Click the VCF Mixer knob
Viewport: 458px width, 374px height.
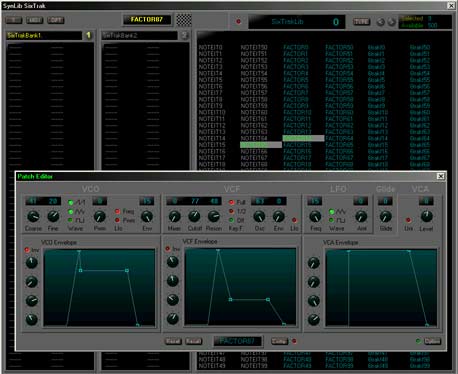[x=174, y=217]
